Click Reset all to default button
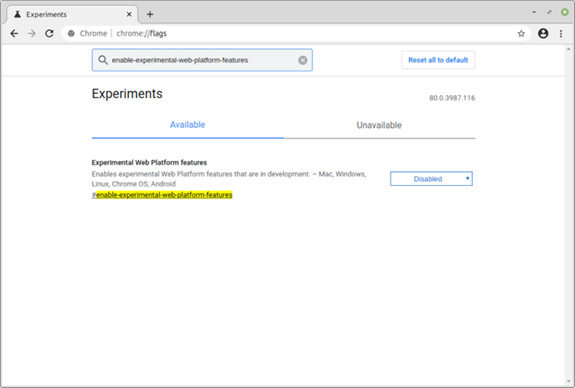Image resolution: width=575 pixels, height=388 pixels. [438, 60]
